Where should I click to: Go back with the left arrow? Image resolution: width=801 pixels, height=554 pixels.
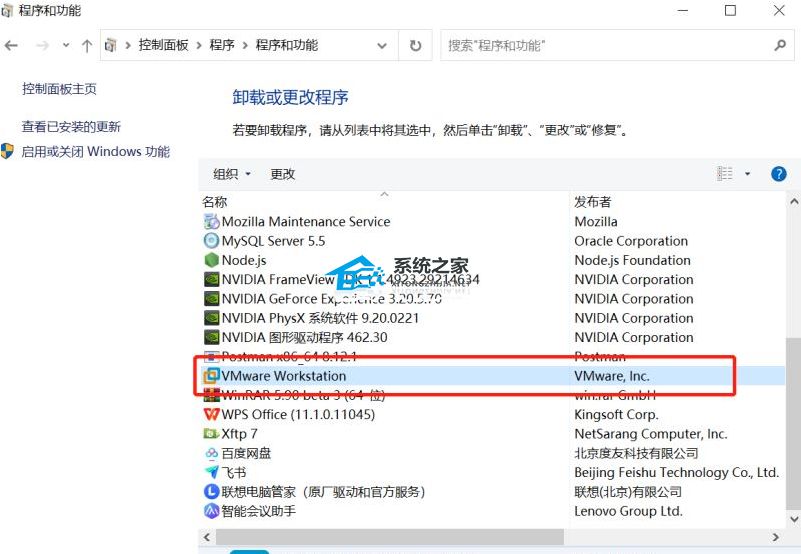click(11, 45)
